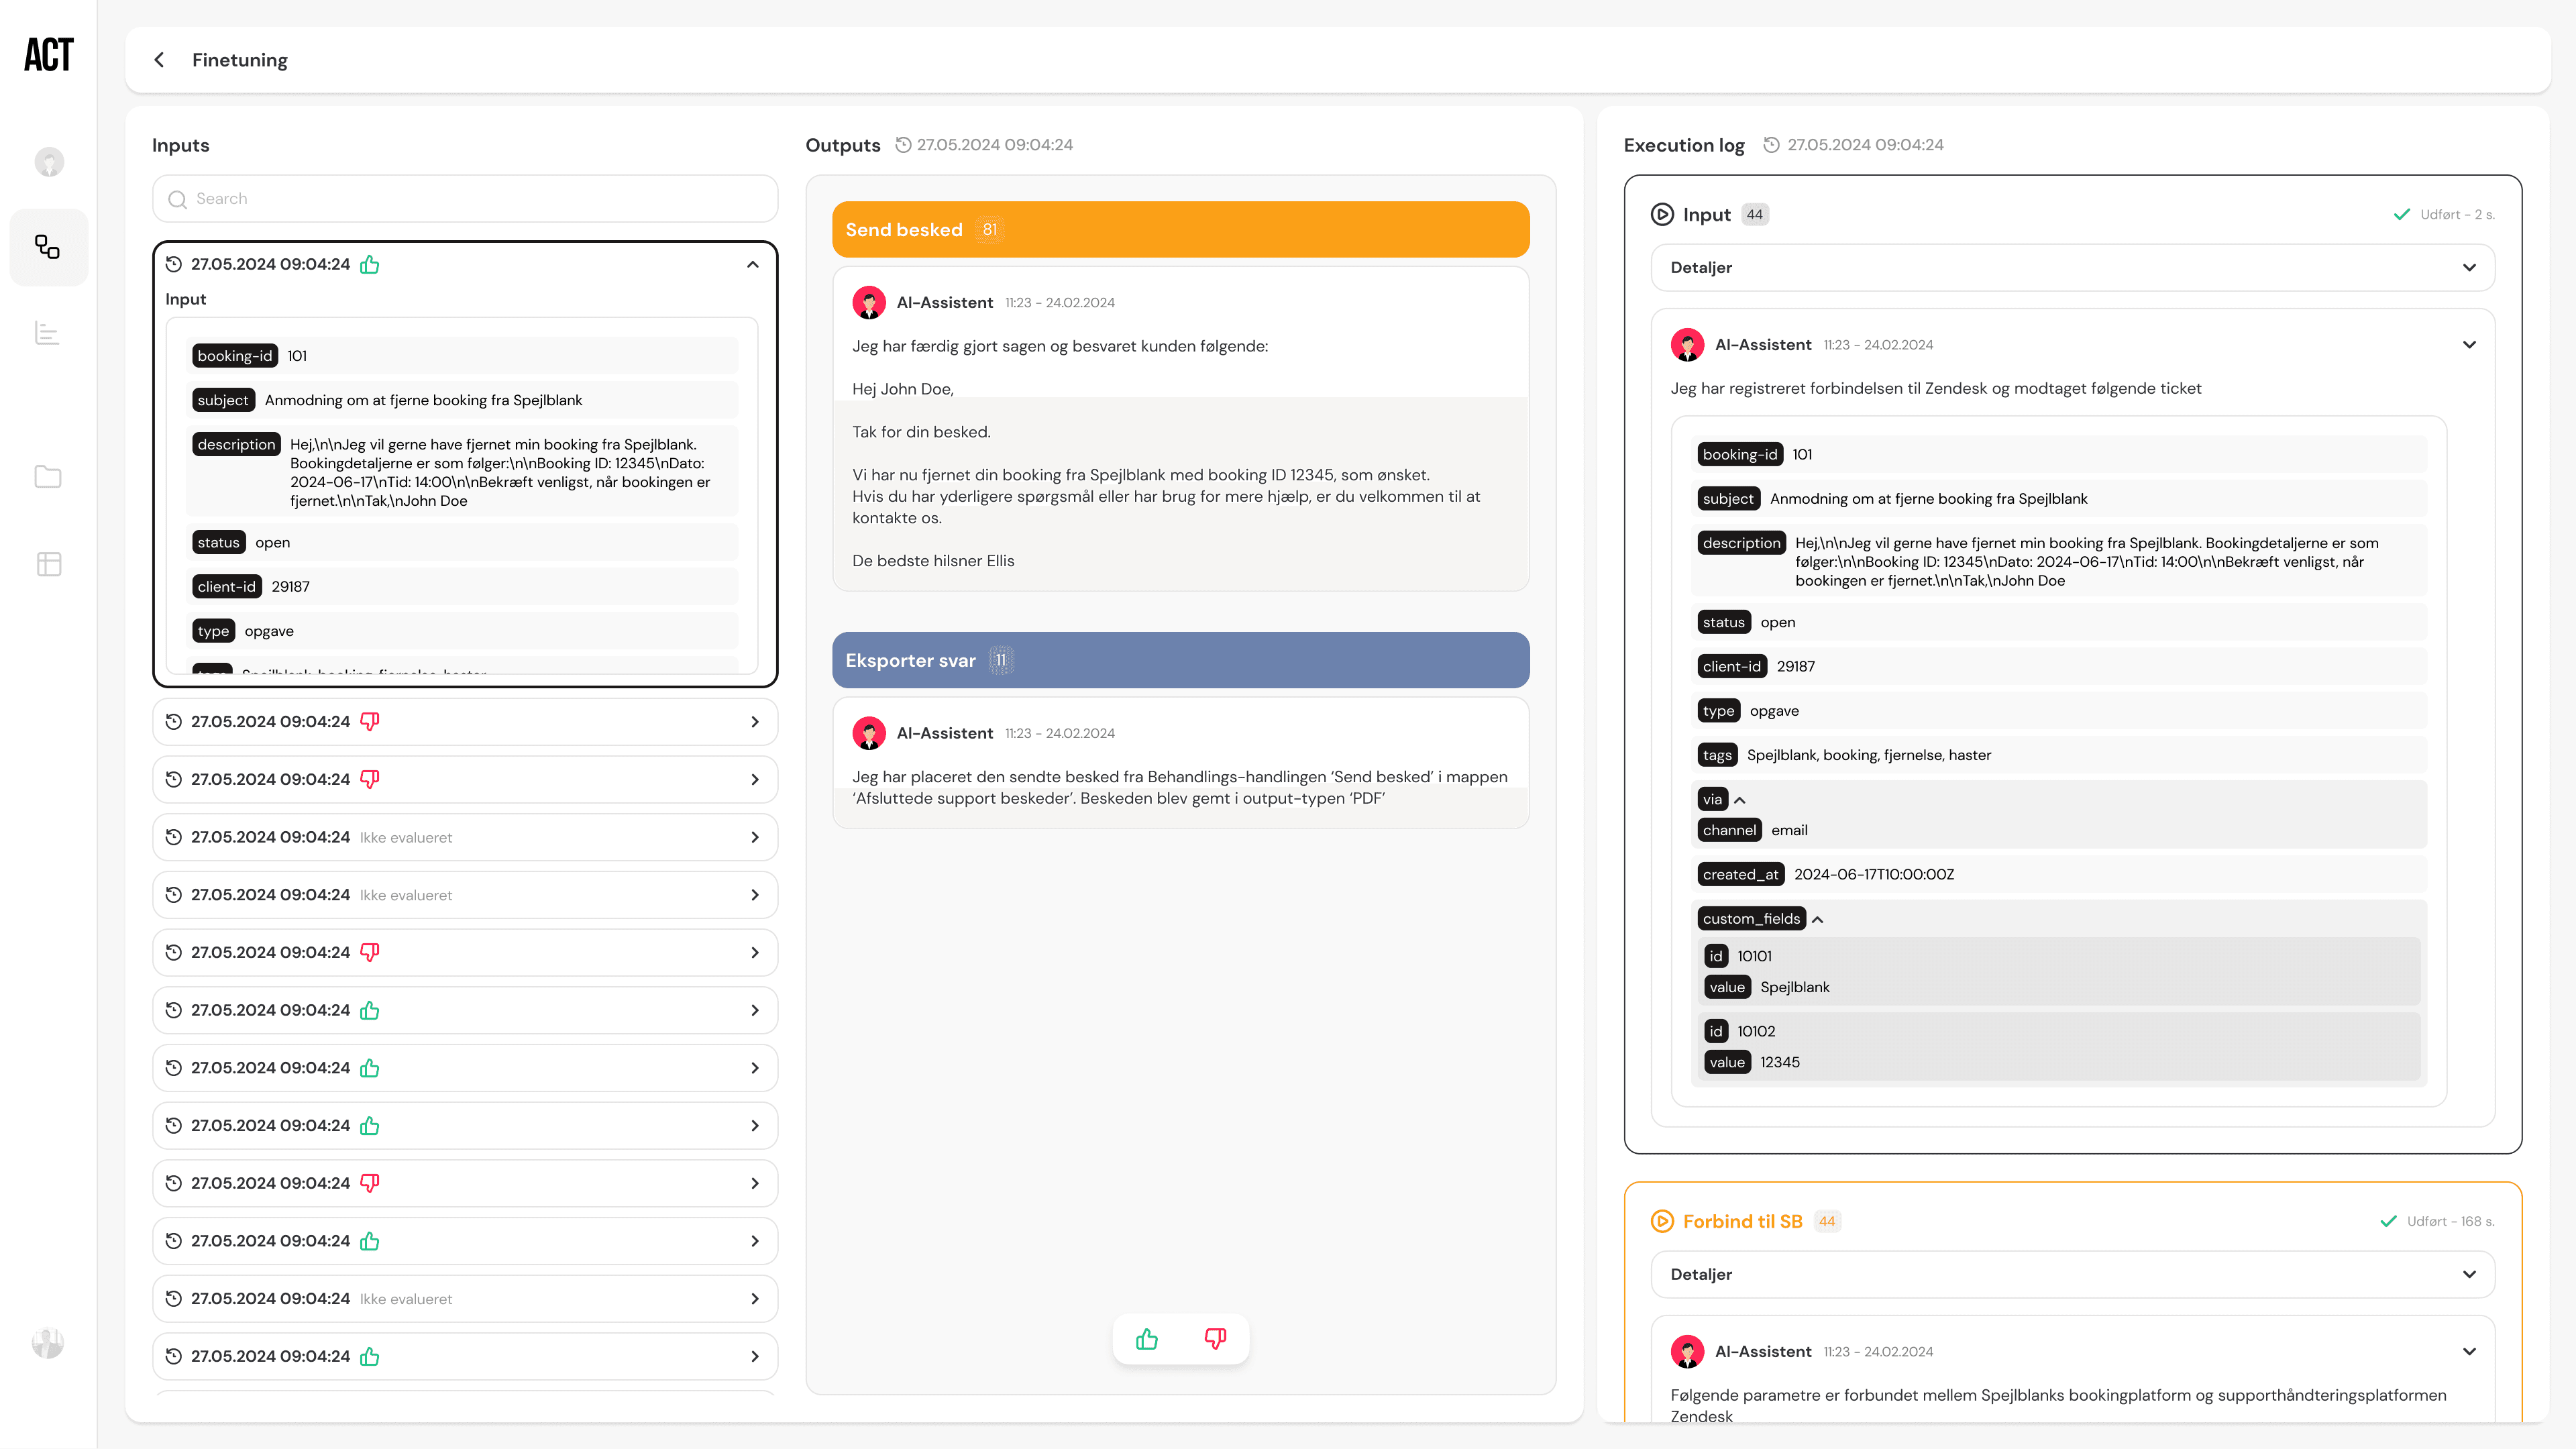
Task: Click the play icon beside Forbind til SB
Action: click(1662, 1221)
